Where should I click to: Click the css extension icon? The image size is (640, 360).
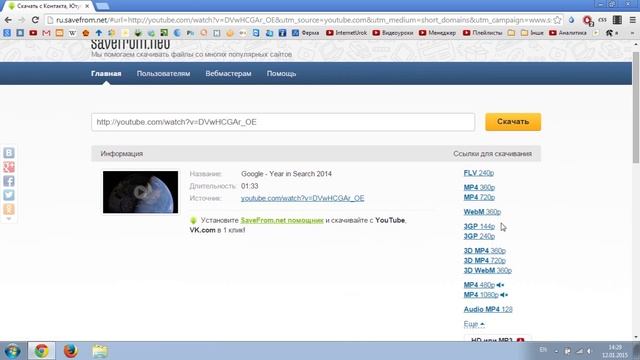(602, 20)
